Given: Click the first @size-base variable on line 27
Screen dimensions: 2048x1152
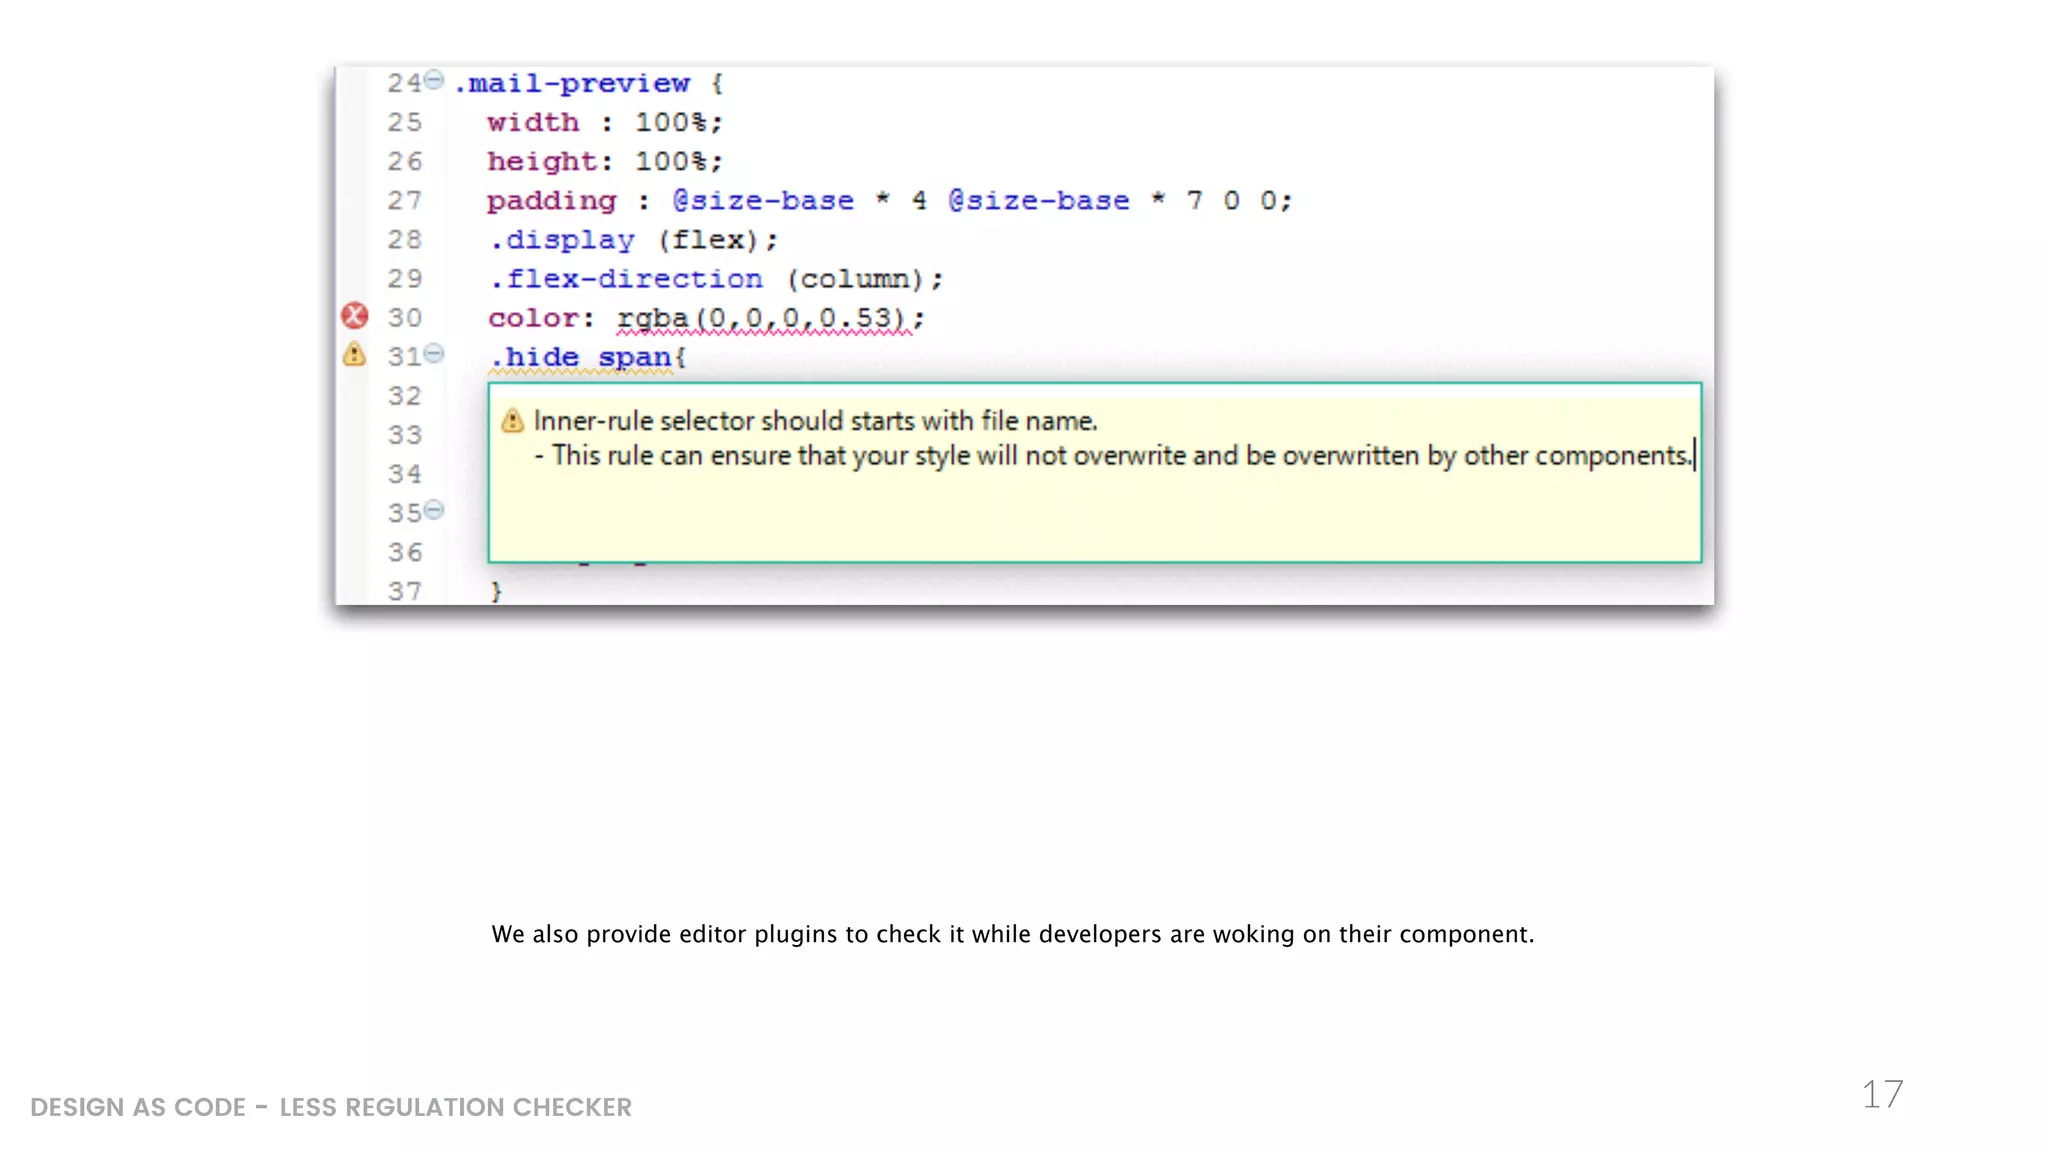Looking at the screenshot, I should click(x=763, y=200).
